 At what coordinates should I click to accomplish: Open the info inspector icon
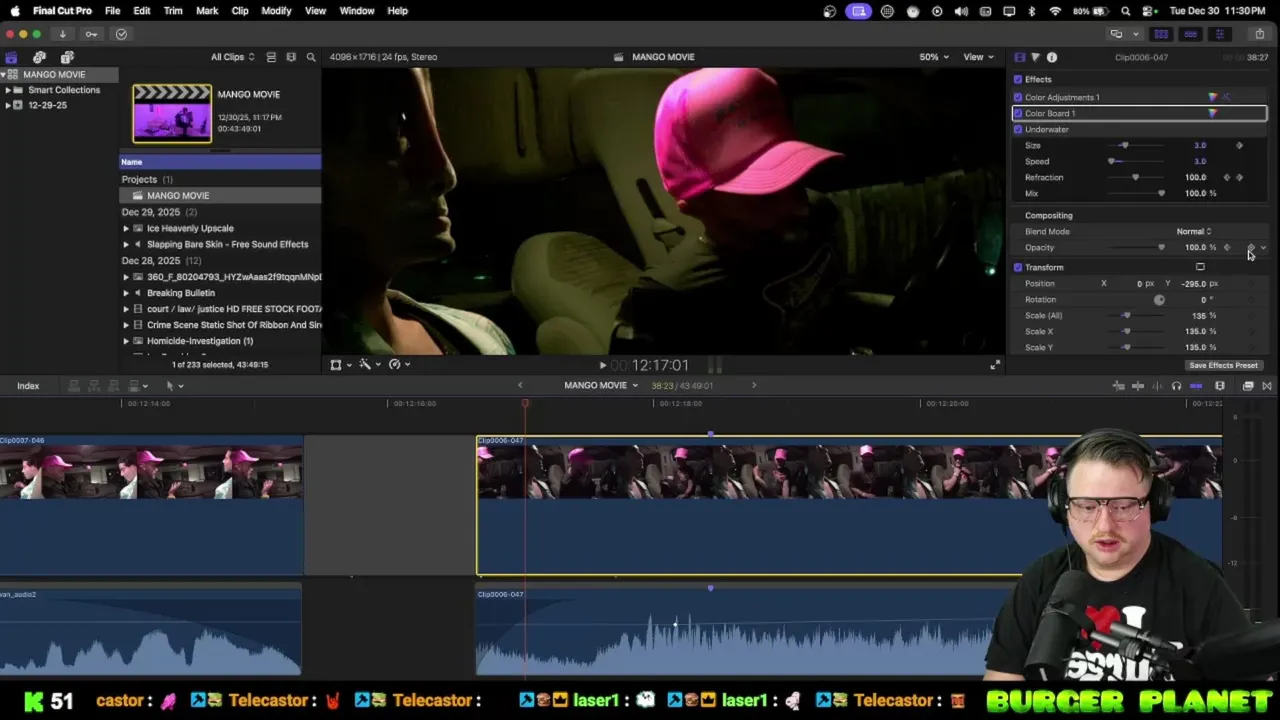point(1052,57)
